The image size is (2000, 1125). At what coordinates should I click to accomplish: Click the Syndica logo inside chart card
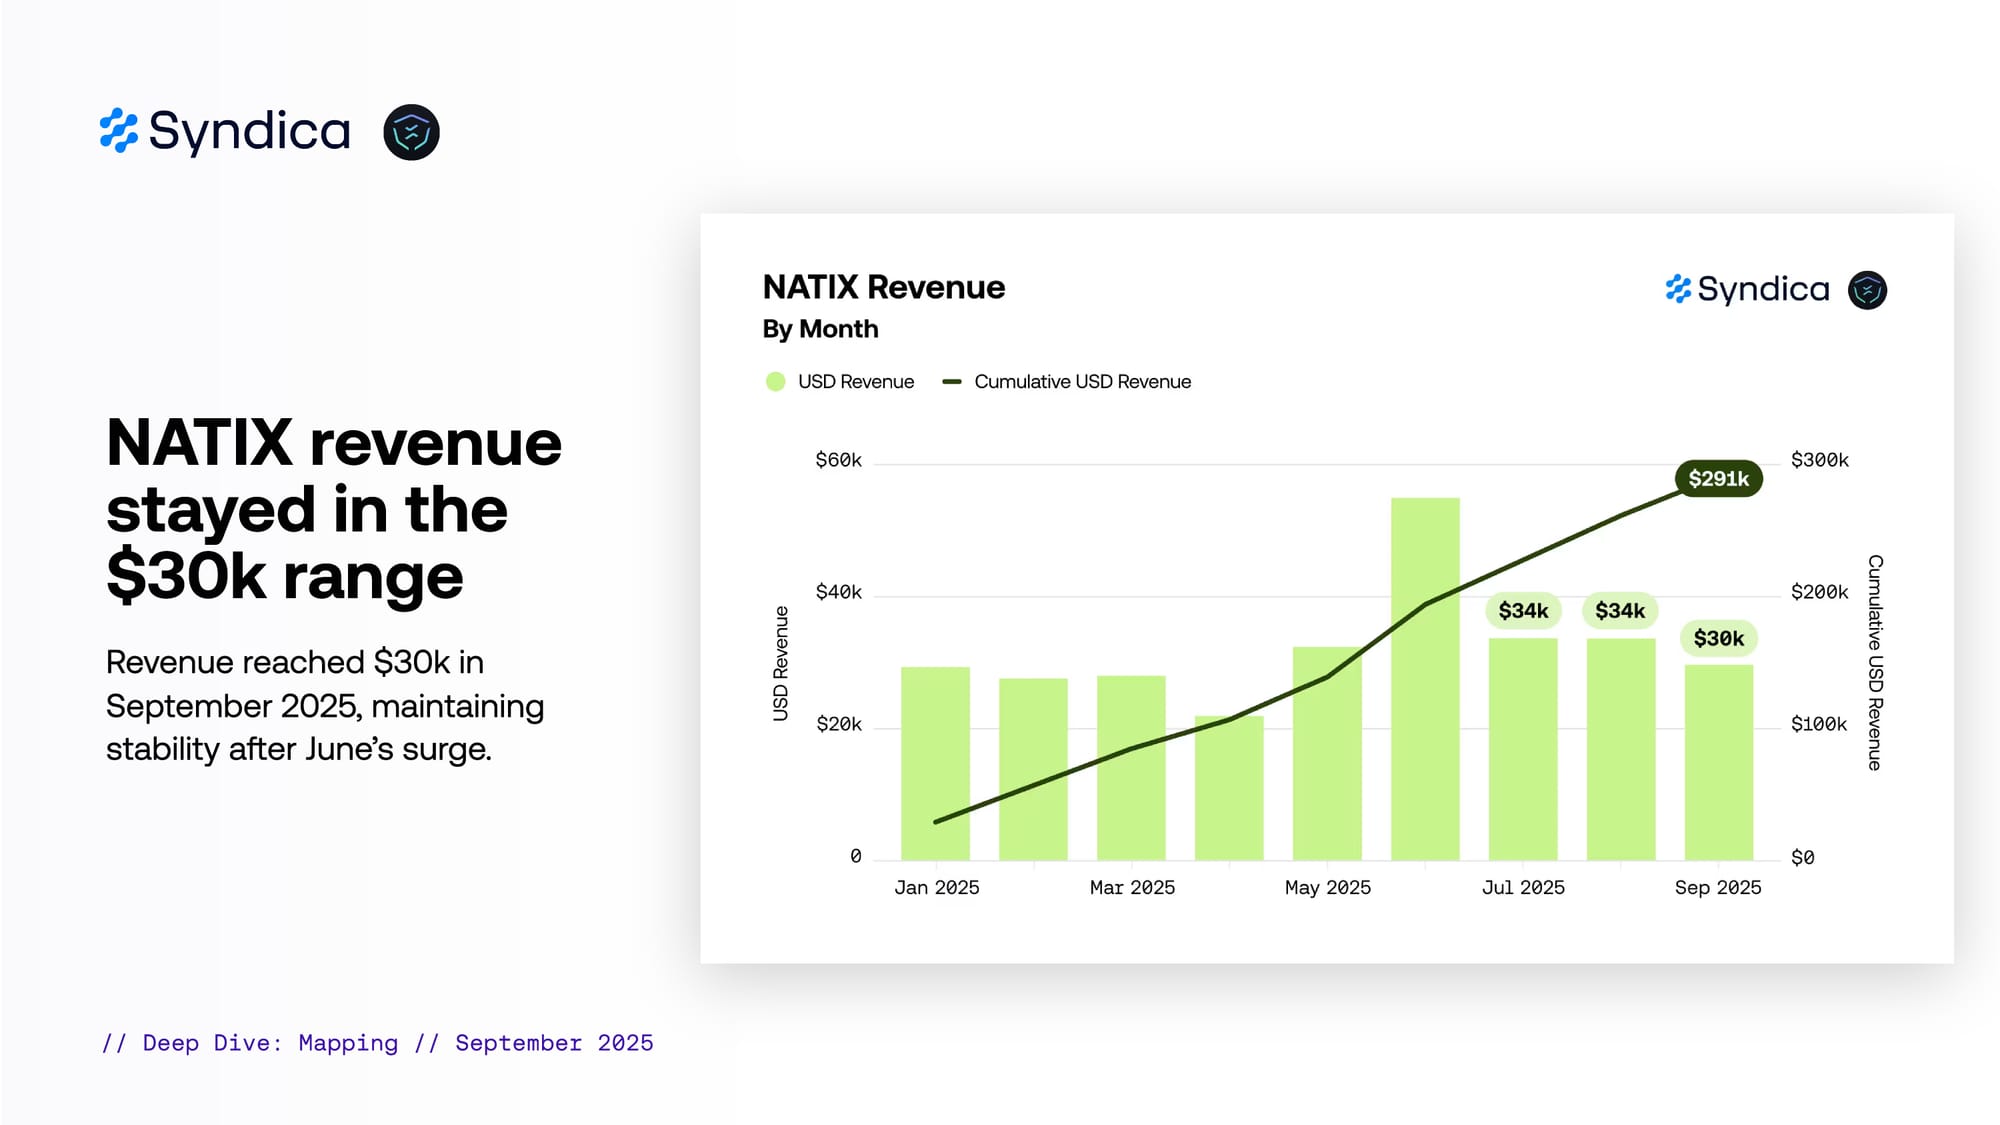[1747, 290]
